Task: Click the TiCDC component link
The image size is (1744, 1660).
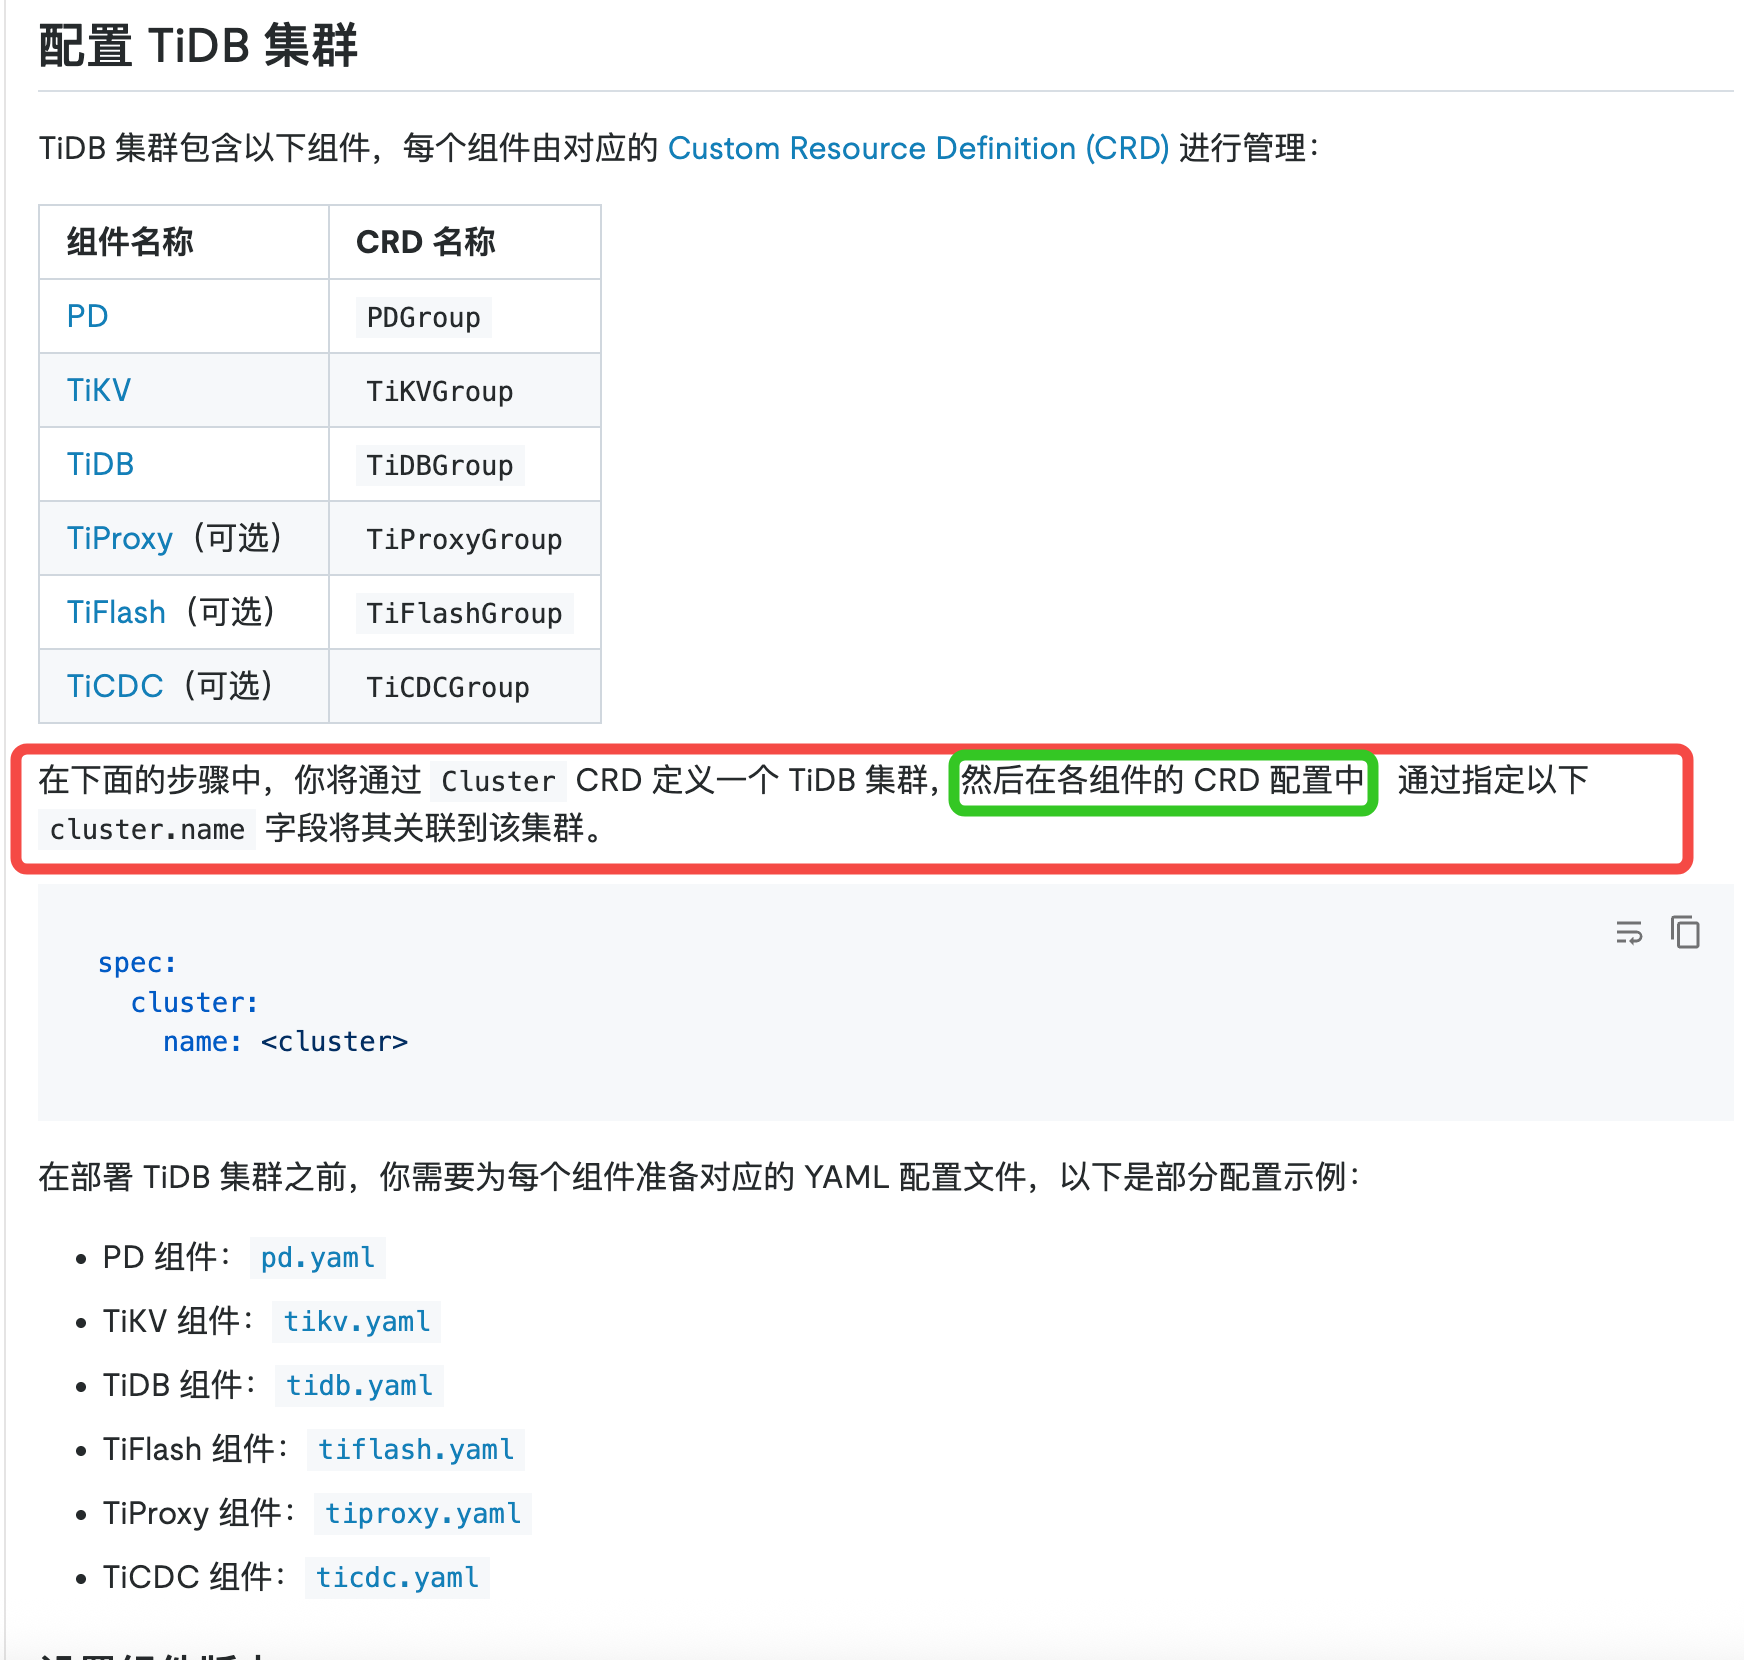Action: pos(114,686)
